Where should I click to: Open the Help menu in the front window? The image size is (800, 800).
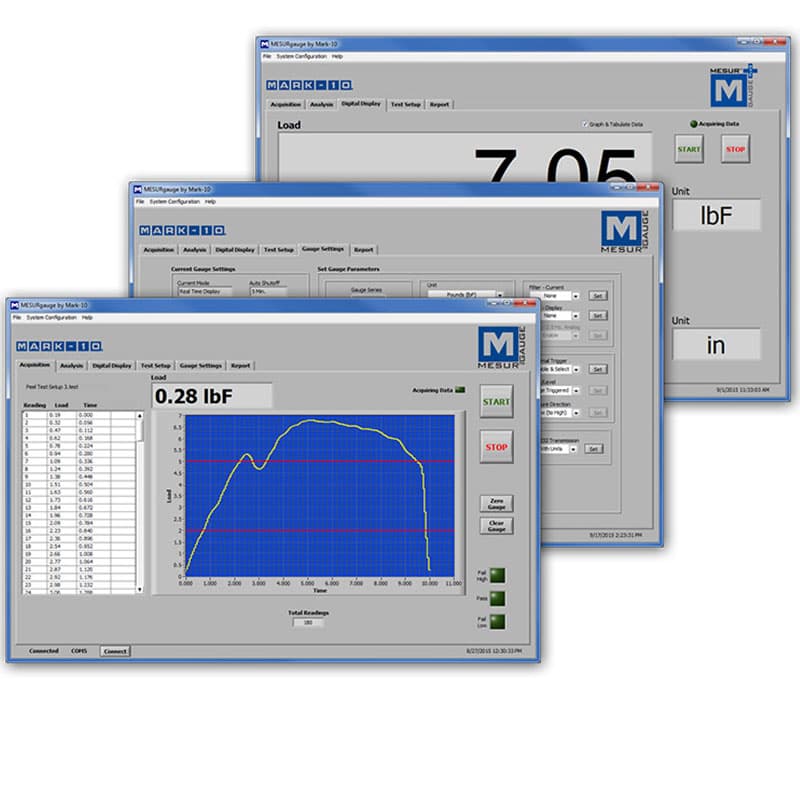pos(87,317)
